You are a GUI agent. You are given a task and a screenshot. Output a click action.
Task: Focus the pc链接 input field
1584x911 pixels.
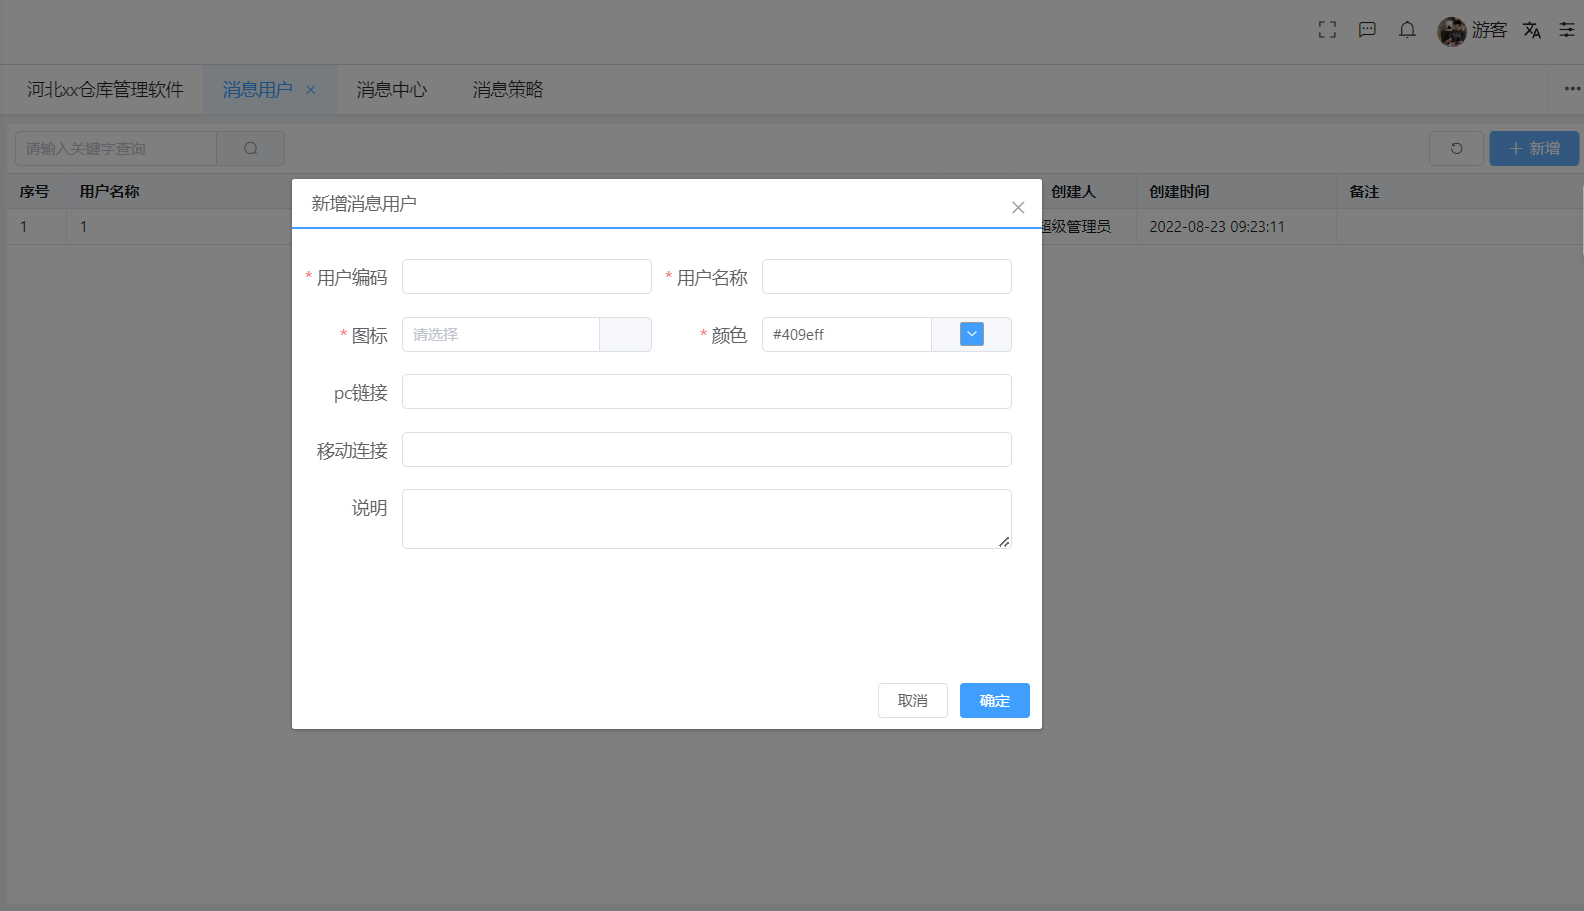707,392
